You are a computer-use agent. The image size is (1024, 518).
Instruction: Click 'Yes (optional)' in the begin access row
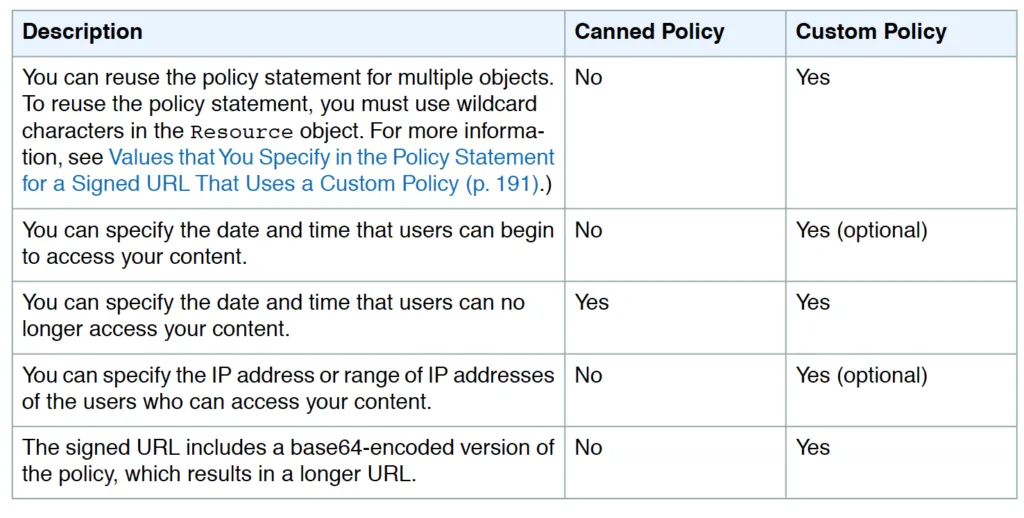click(x=861, y=231)
